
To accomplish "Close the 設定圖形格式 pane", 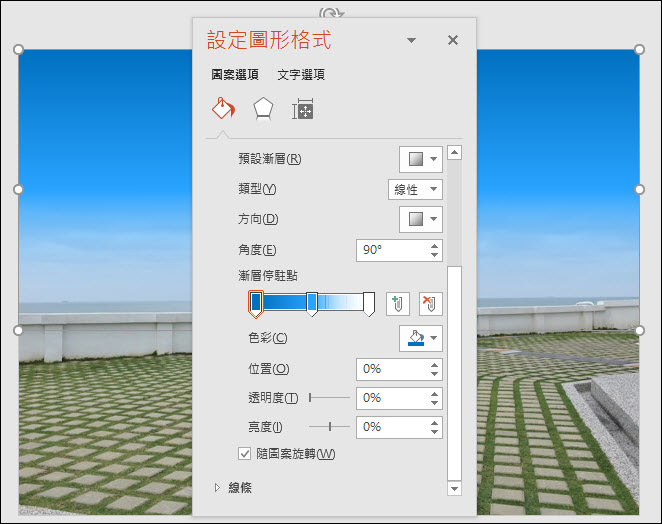I will tap(453, 40).
